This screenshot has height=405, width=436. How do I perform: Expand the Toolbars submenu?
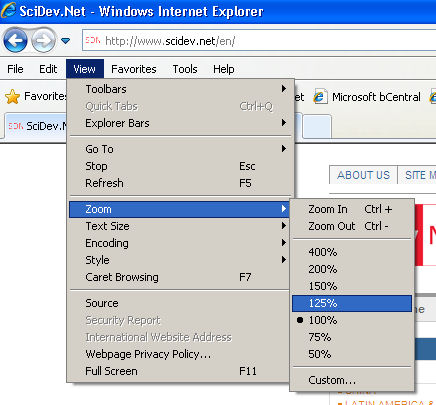(x=180, y=89)
